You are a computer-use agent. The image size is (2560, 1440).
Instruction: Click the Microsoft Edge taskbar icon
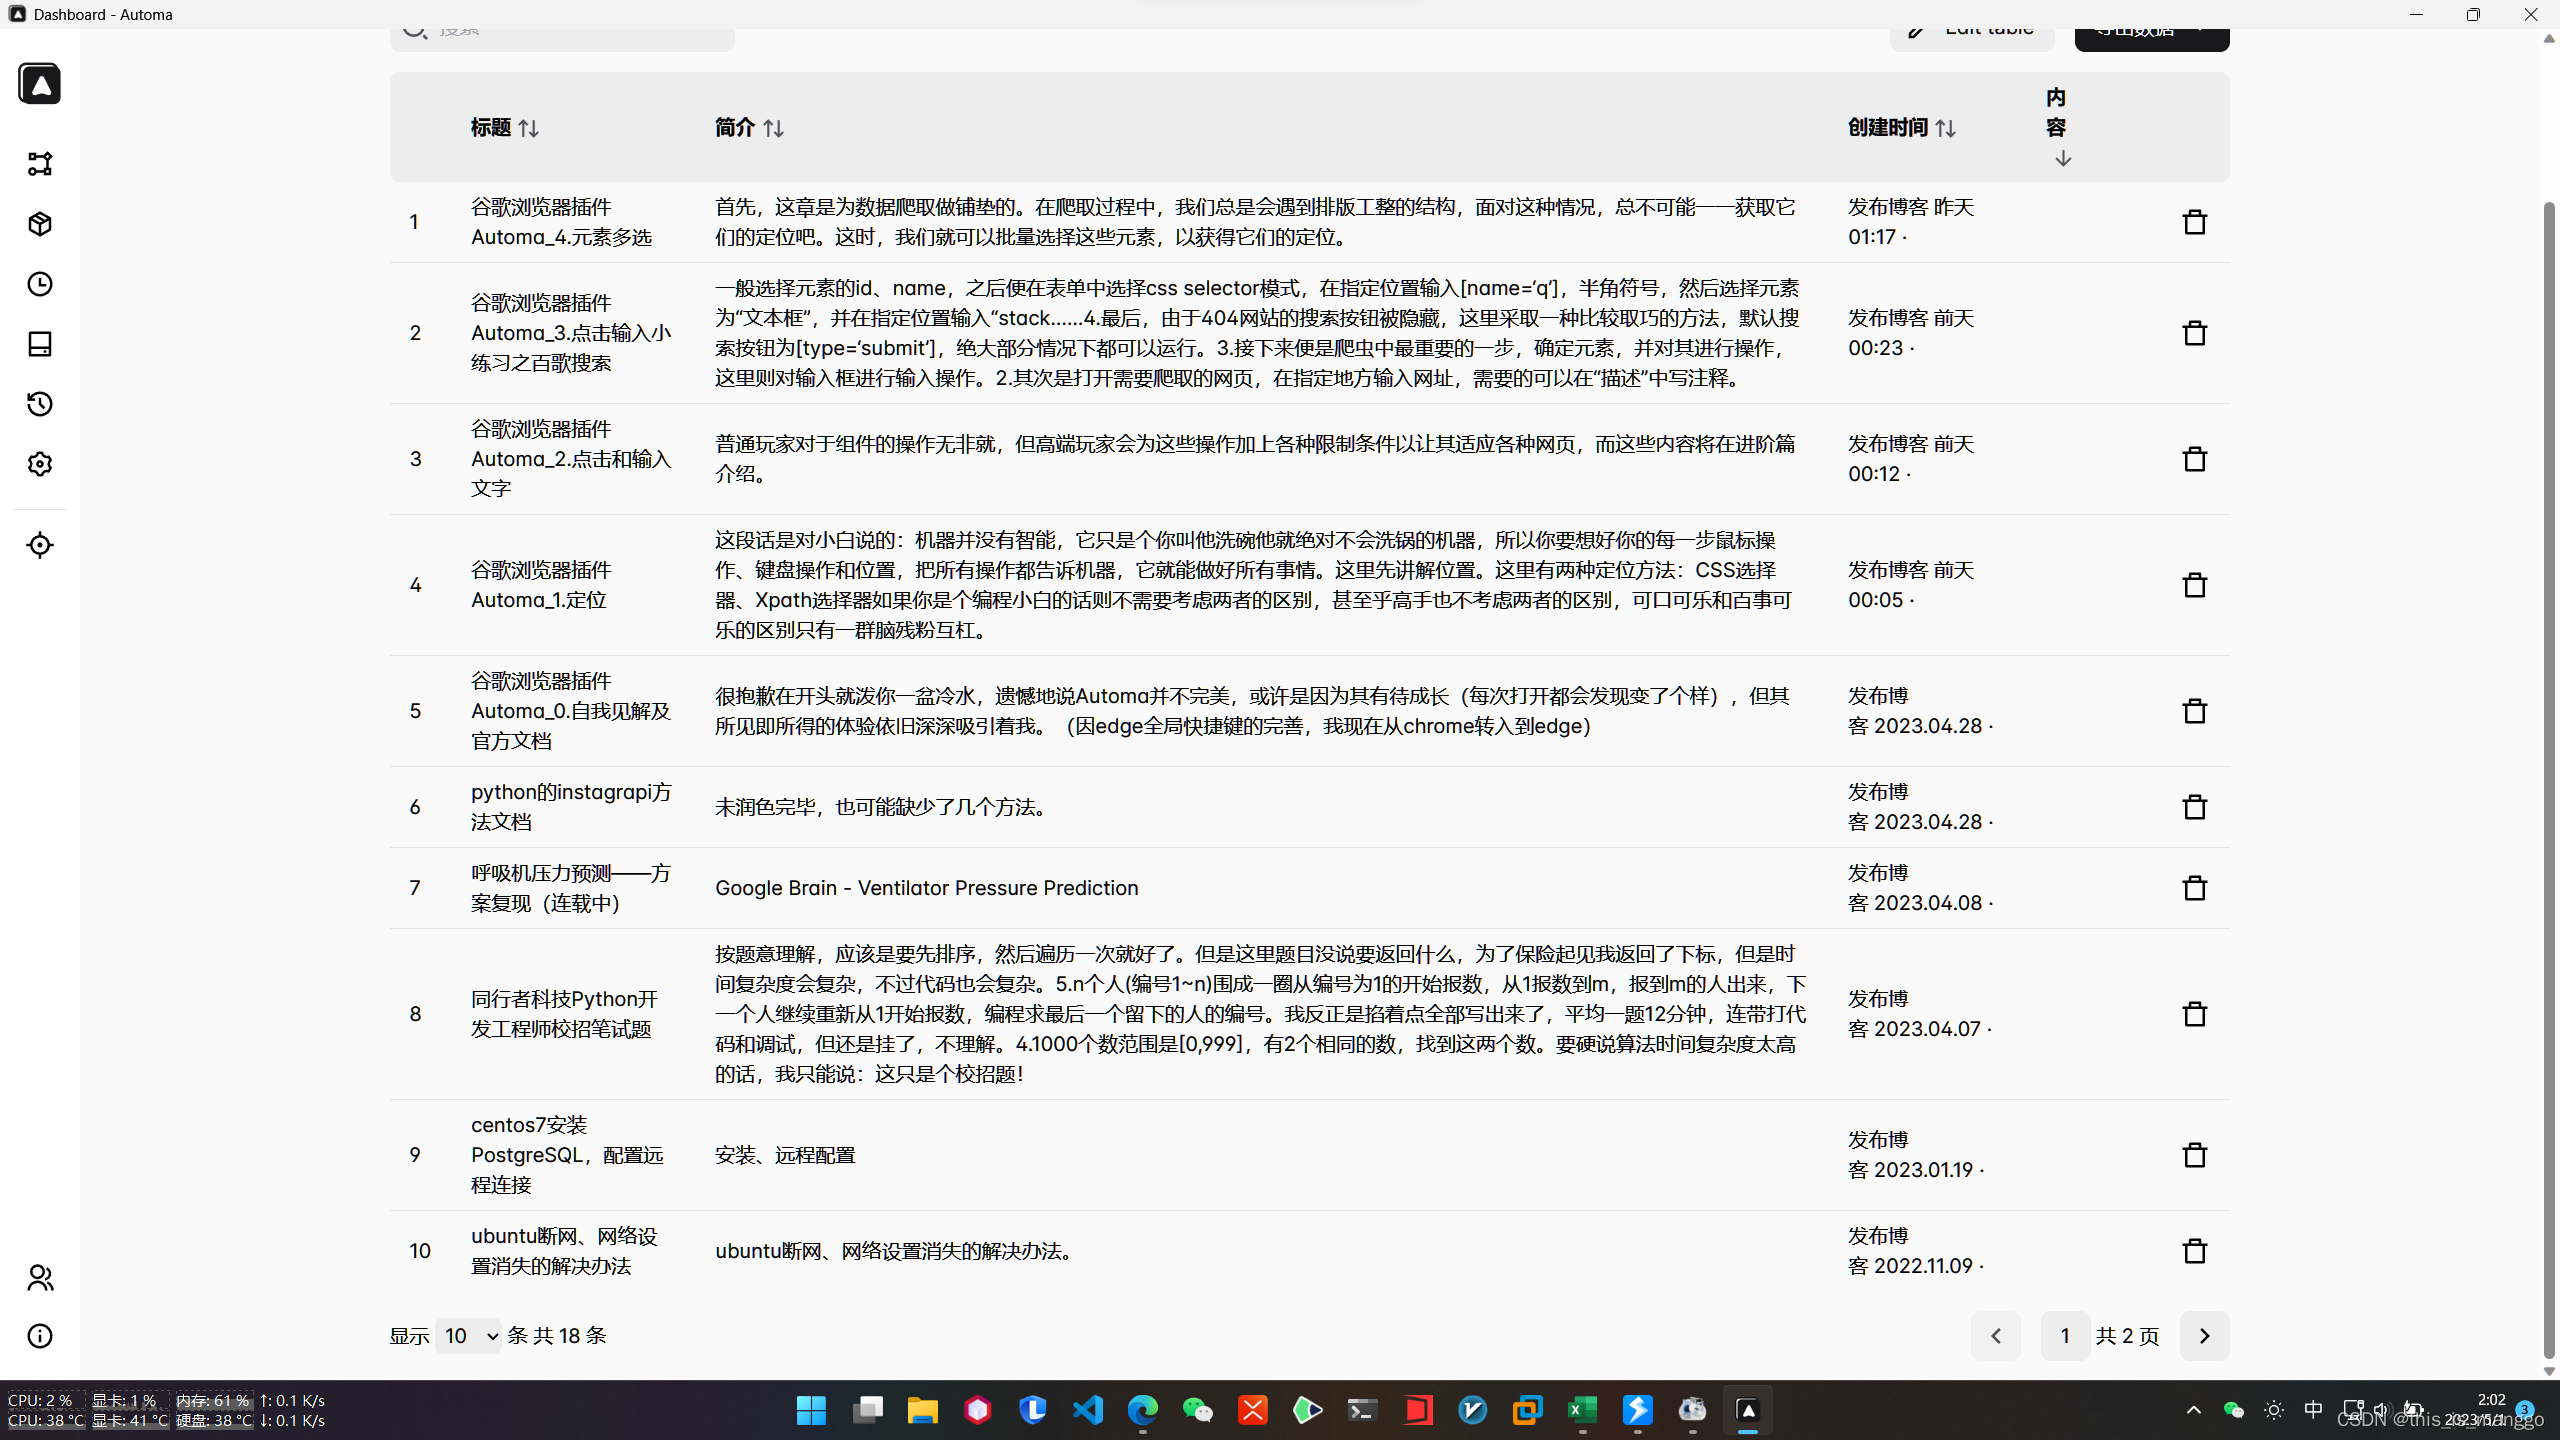1142,1410
